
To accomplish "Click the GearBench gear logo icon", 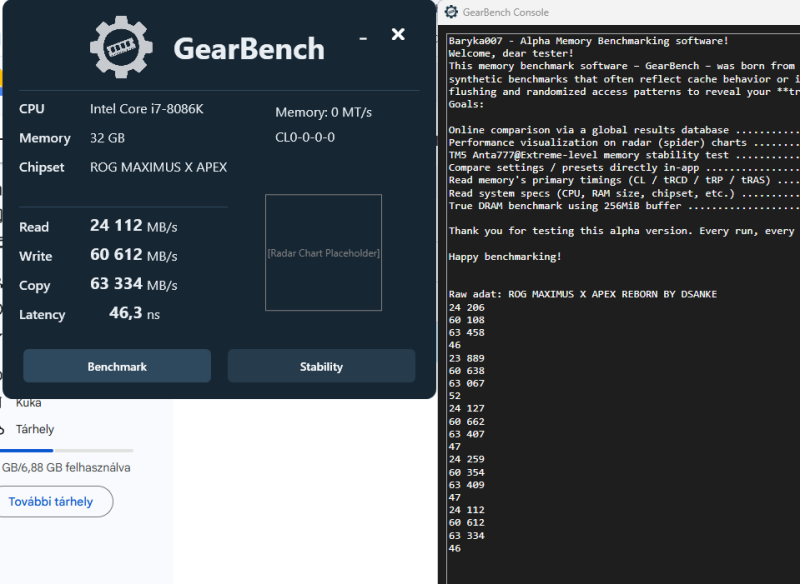I will [x=121, y=47].
